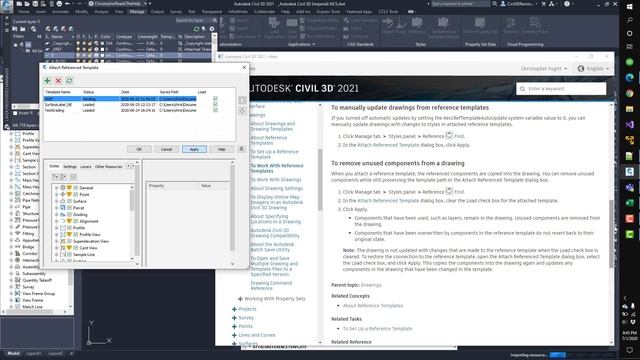
Task: Open the Output ribbon tab
Action: click(157, 12)
